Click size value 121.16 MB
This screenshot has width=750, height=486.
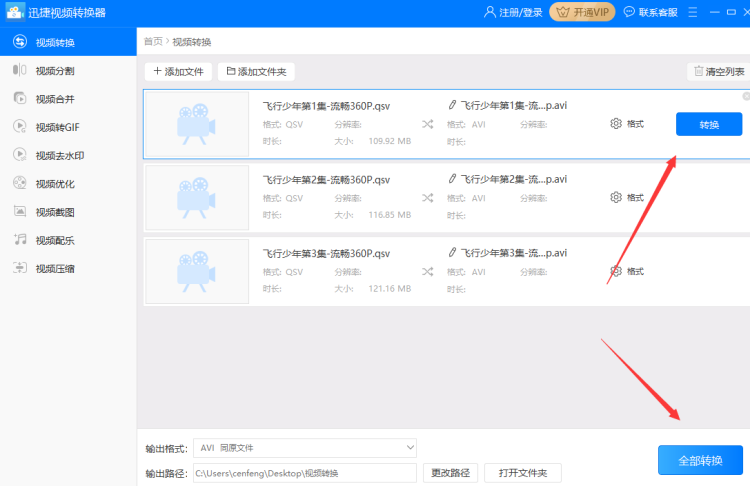tap(390, 288)
